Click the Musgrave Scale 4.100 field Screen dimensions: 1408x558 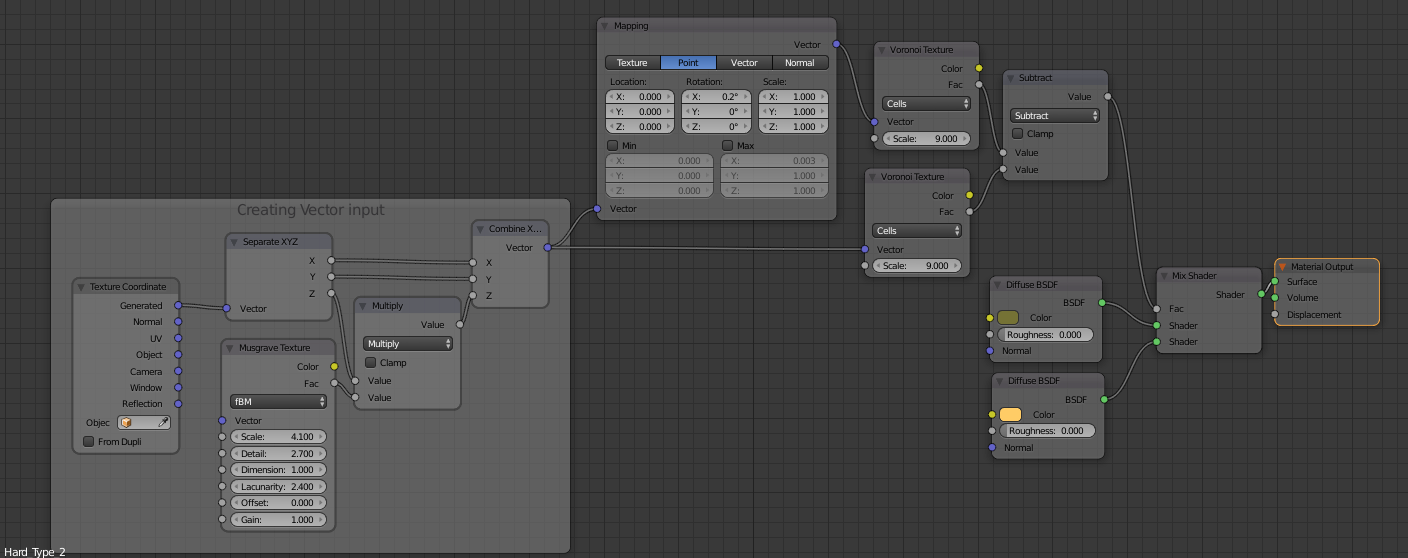click(278, 436)
